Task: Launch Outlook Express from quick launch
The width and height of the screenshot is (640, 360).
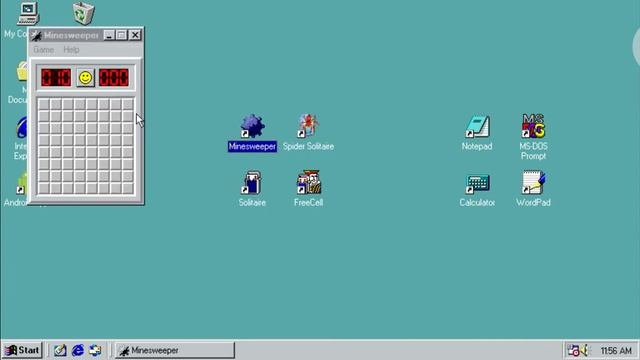Action: click(95, 350)
